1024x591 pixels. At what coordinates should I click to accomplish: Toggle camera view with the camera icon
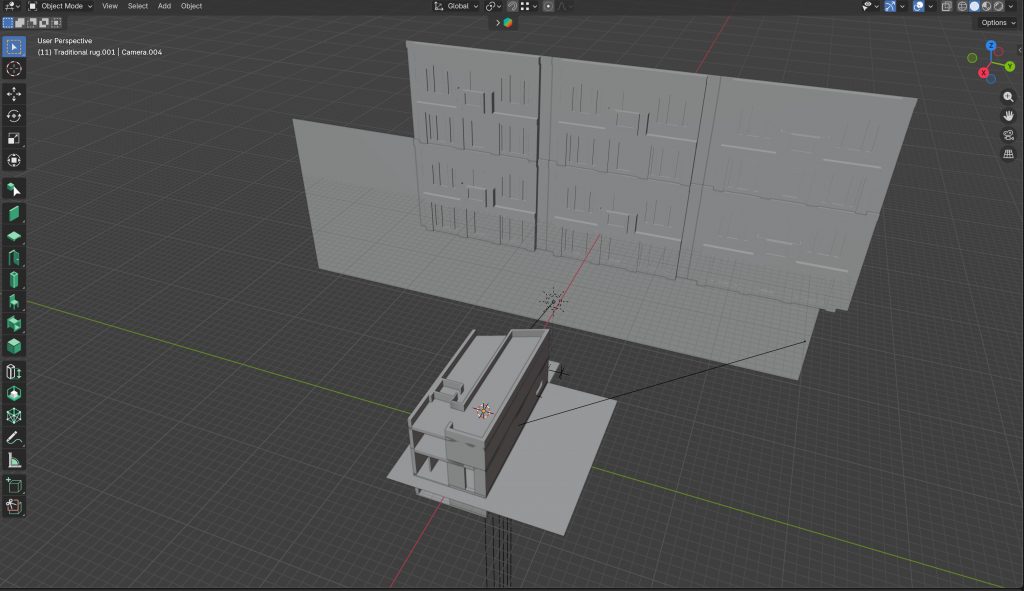tap(1008, 135)
